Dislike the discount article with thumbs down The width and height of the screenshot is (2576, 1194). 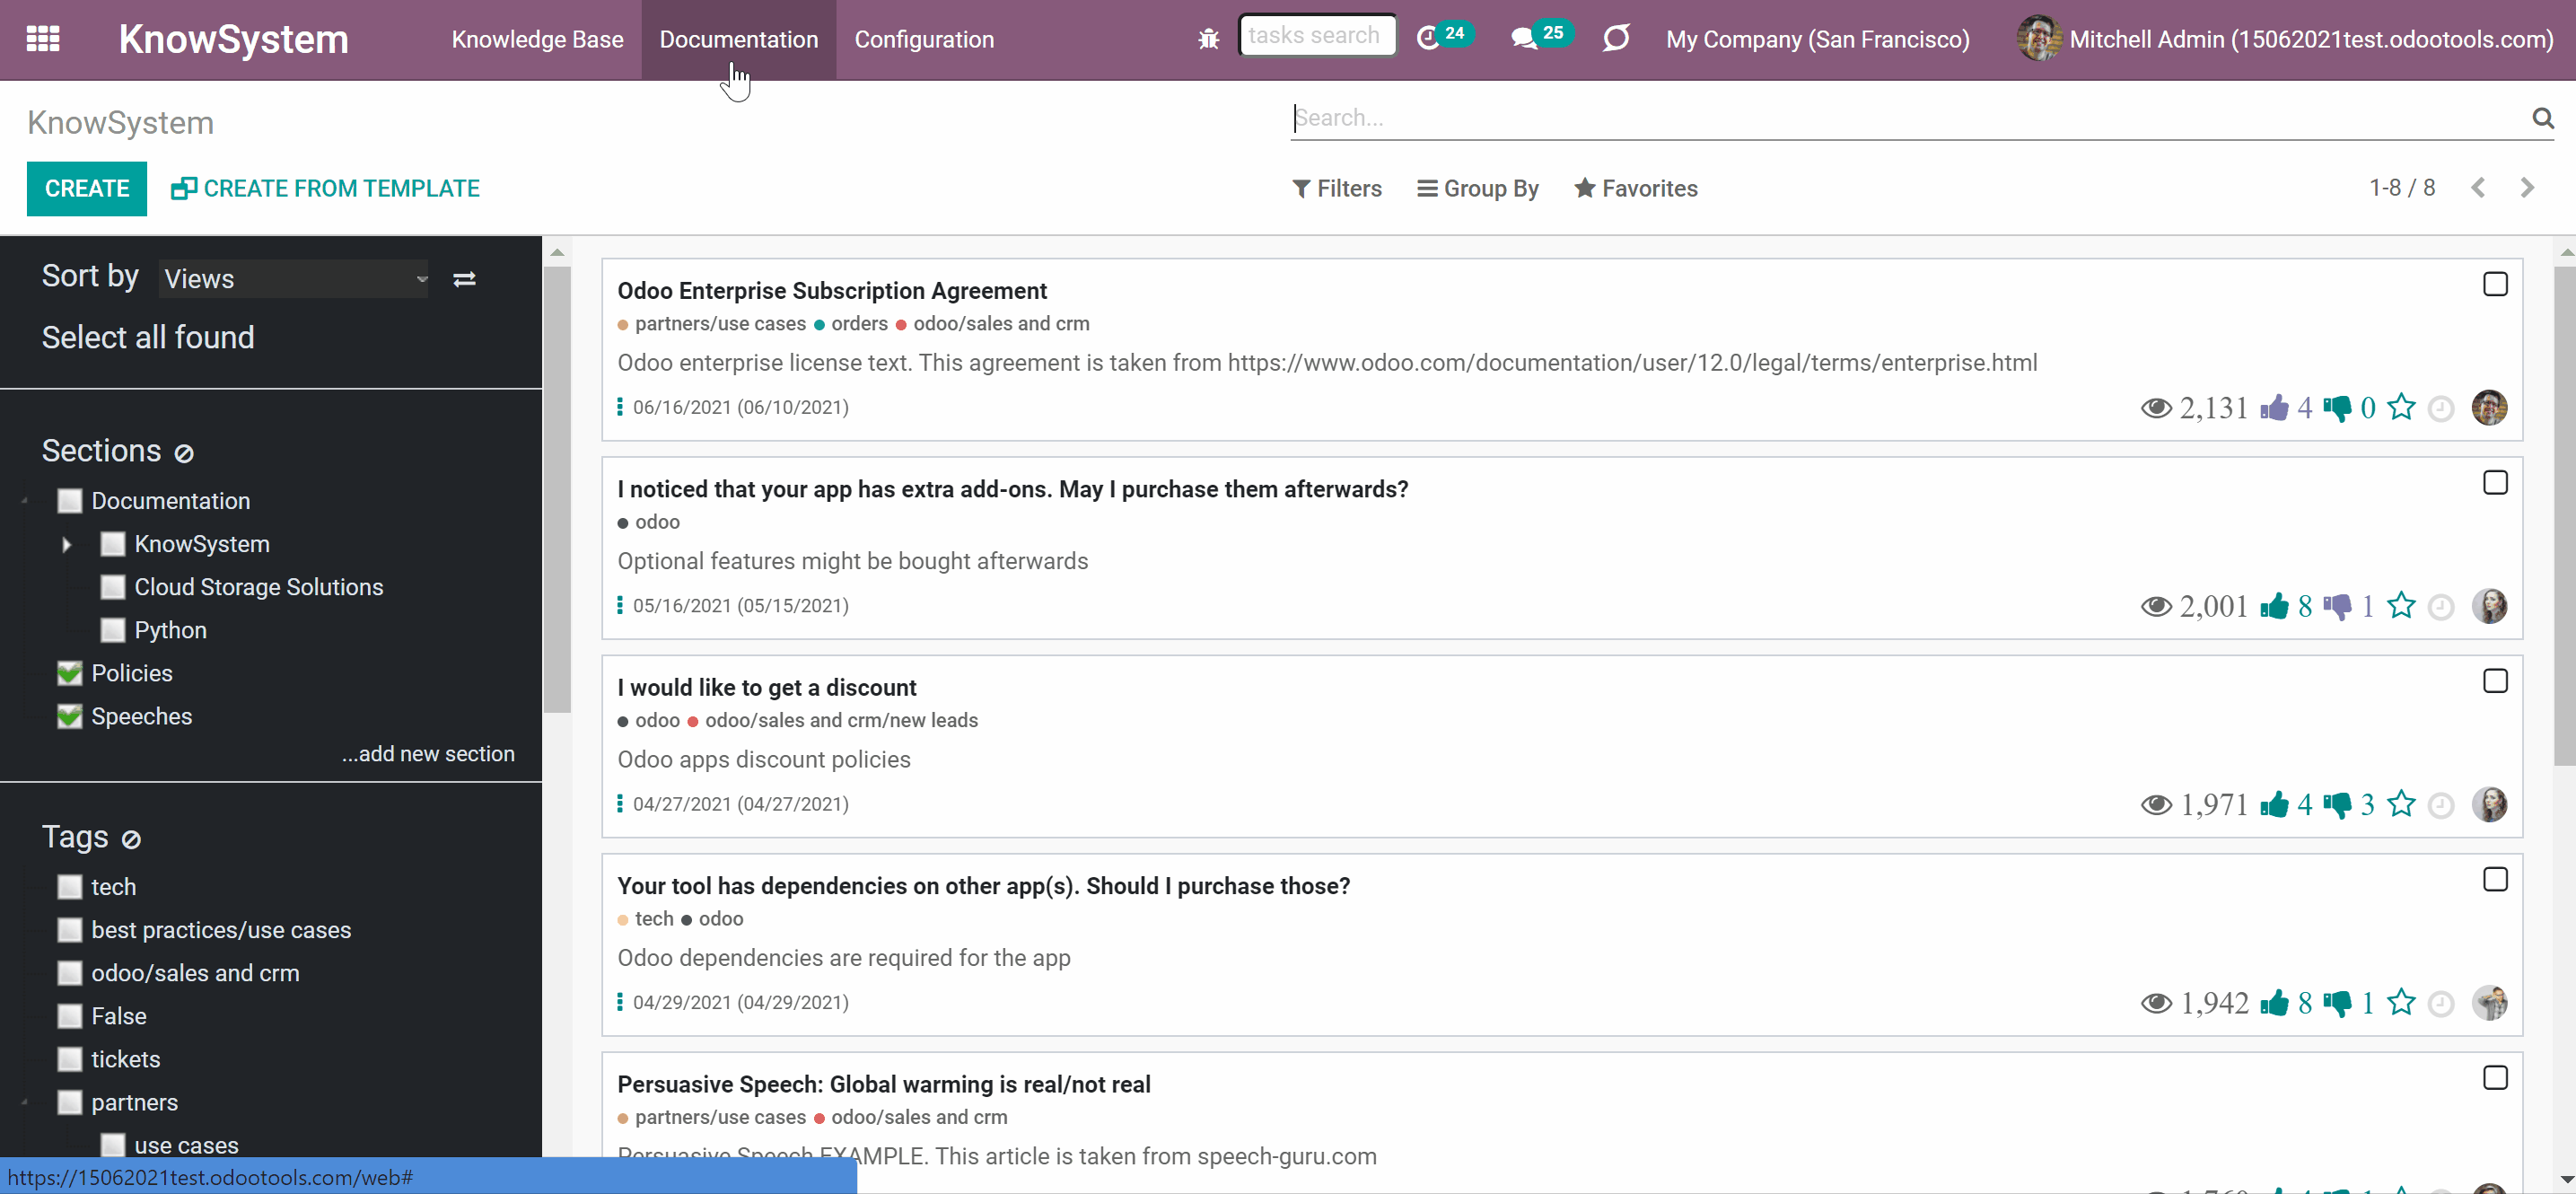[2337, 804]
